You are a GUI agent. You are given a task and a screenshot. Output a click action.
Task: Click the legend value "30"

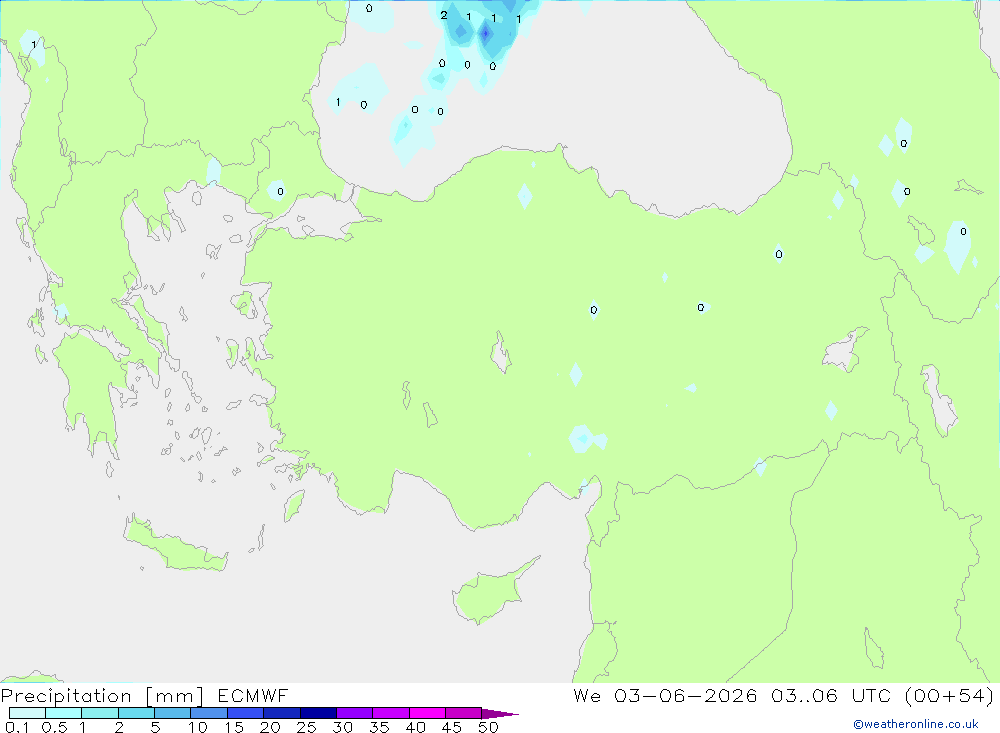(342, 727)
